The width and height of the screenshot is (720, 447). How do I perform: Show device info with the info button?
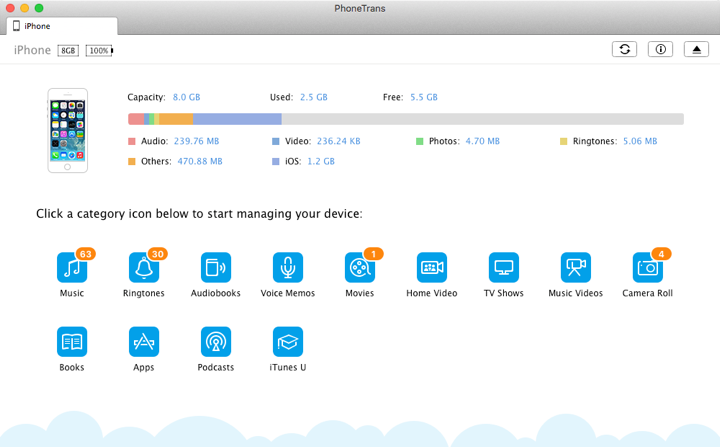click(x=660, y=49)
